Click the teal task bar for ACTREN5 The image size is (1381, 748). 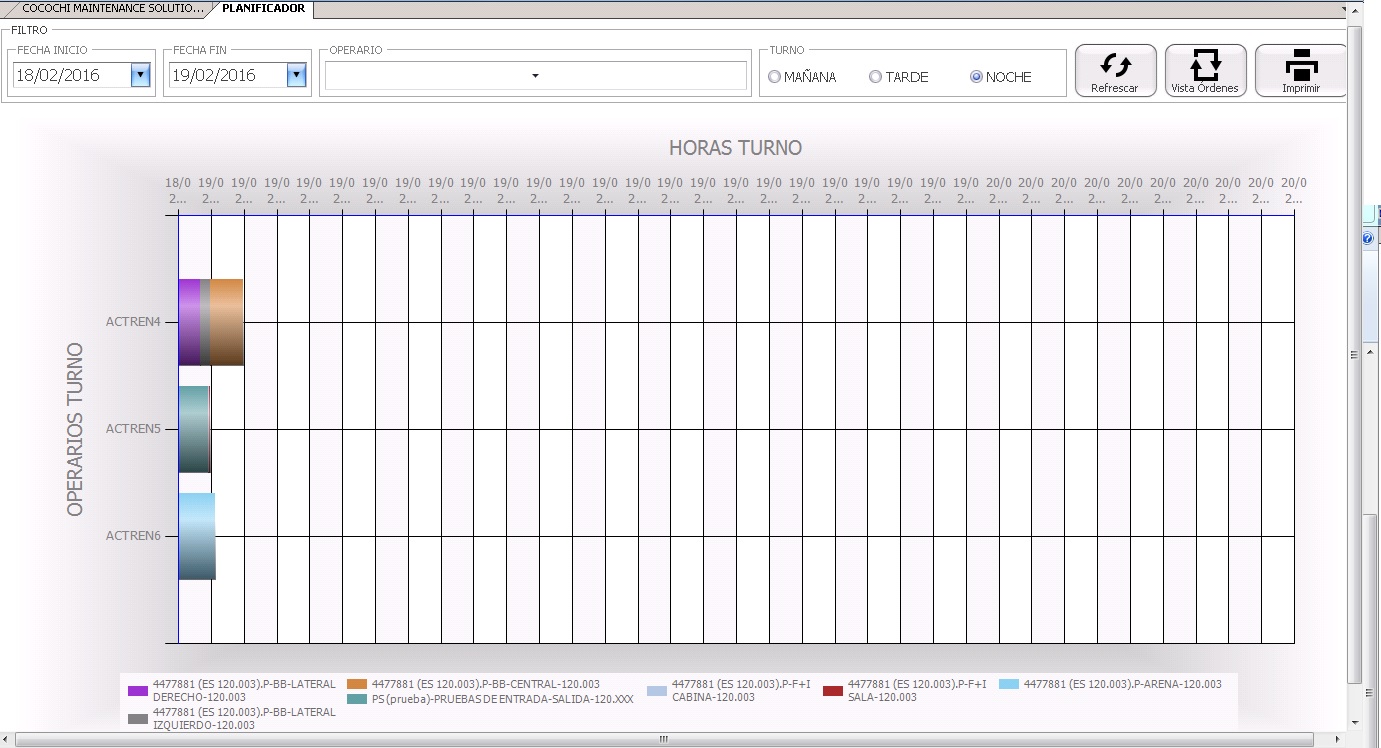(194, 429)
